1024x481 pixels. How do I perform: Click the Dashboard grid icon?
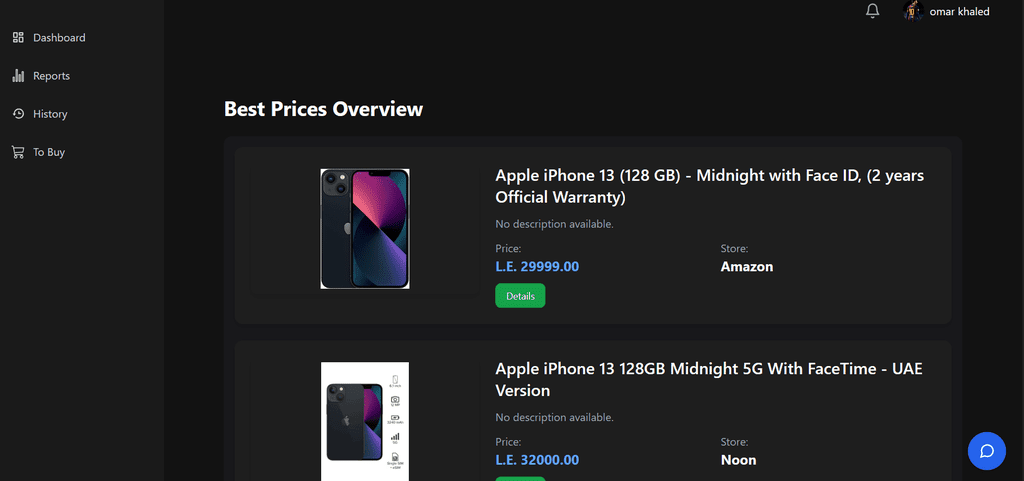(x=18, y=38)
